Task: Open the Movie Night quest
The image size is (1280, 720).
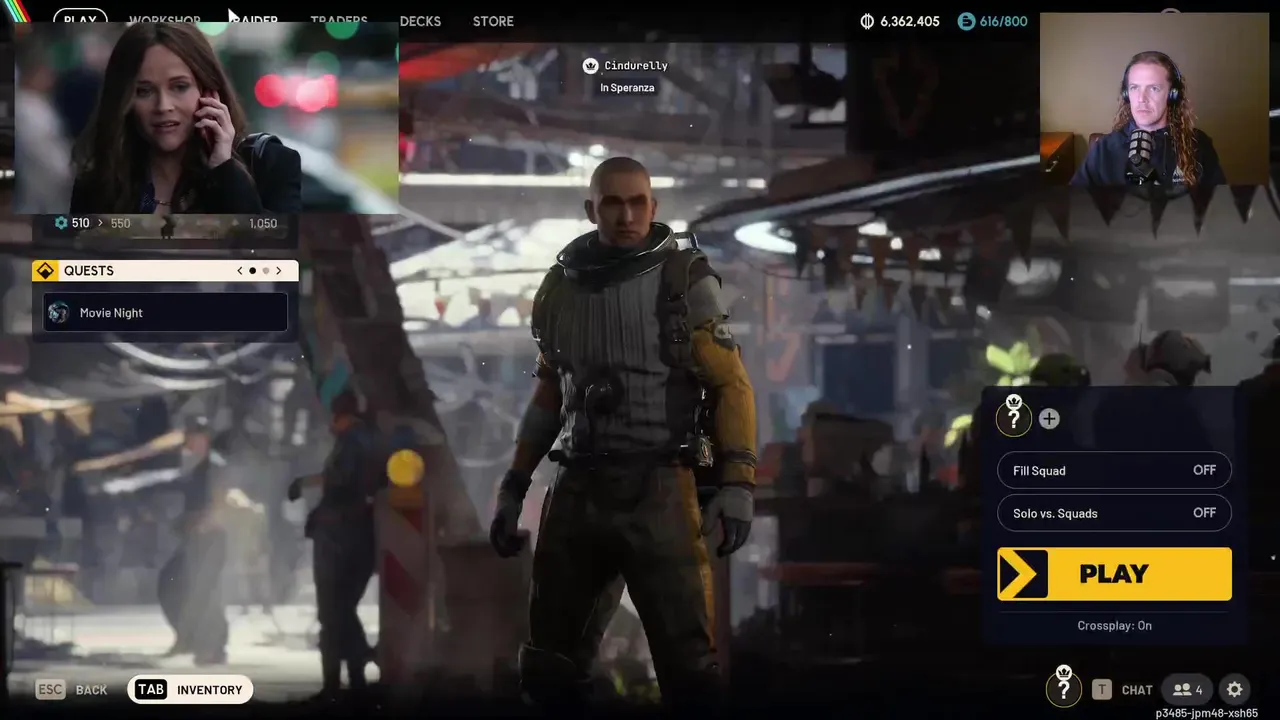Action: [166, 313]
